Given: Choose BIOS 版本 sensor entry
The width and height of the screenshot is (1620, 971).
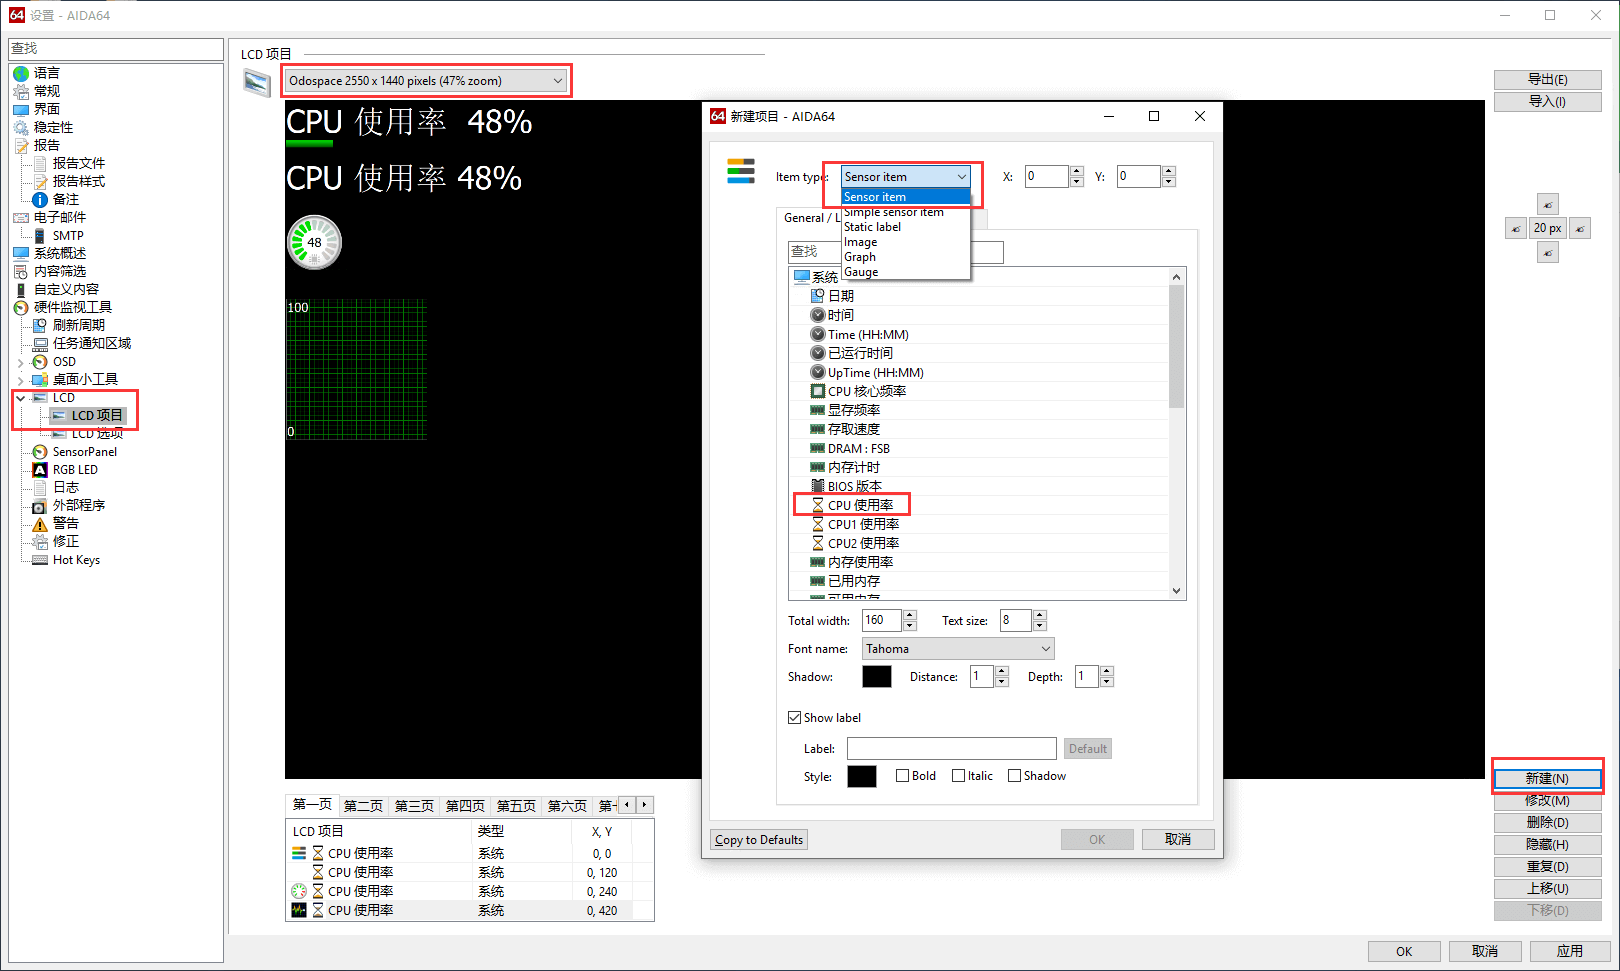Looking at the screenshot, I should click(x=854, y=486).
